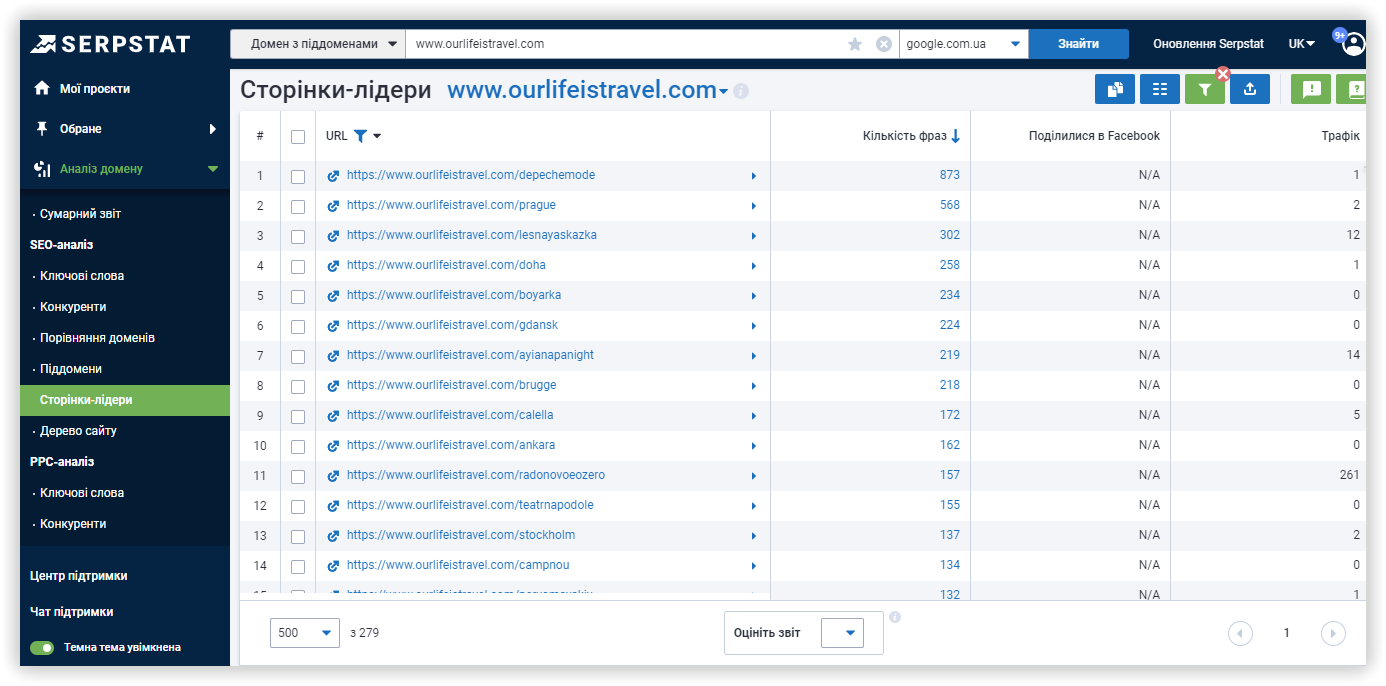Image resolution: width=1386 pixels, height=686 pixels.
Task: Click info icon near Оцініть звіт
Action: (x=895, y=617)
